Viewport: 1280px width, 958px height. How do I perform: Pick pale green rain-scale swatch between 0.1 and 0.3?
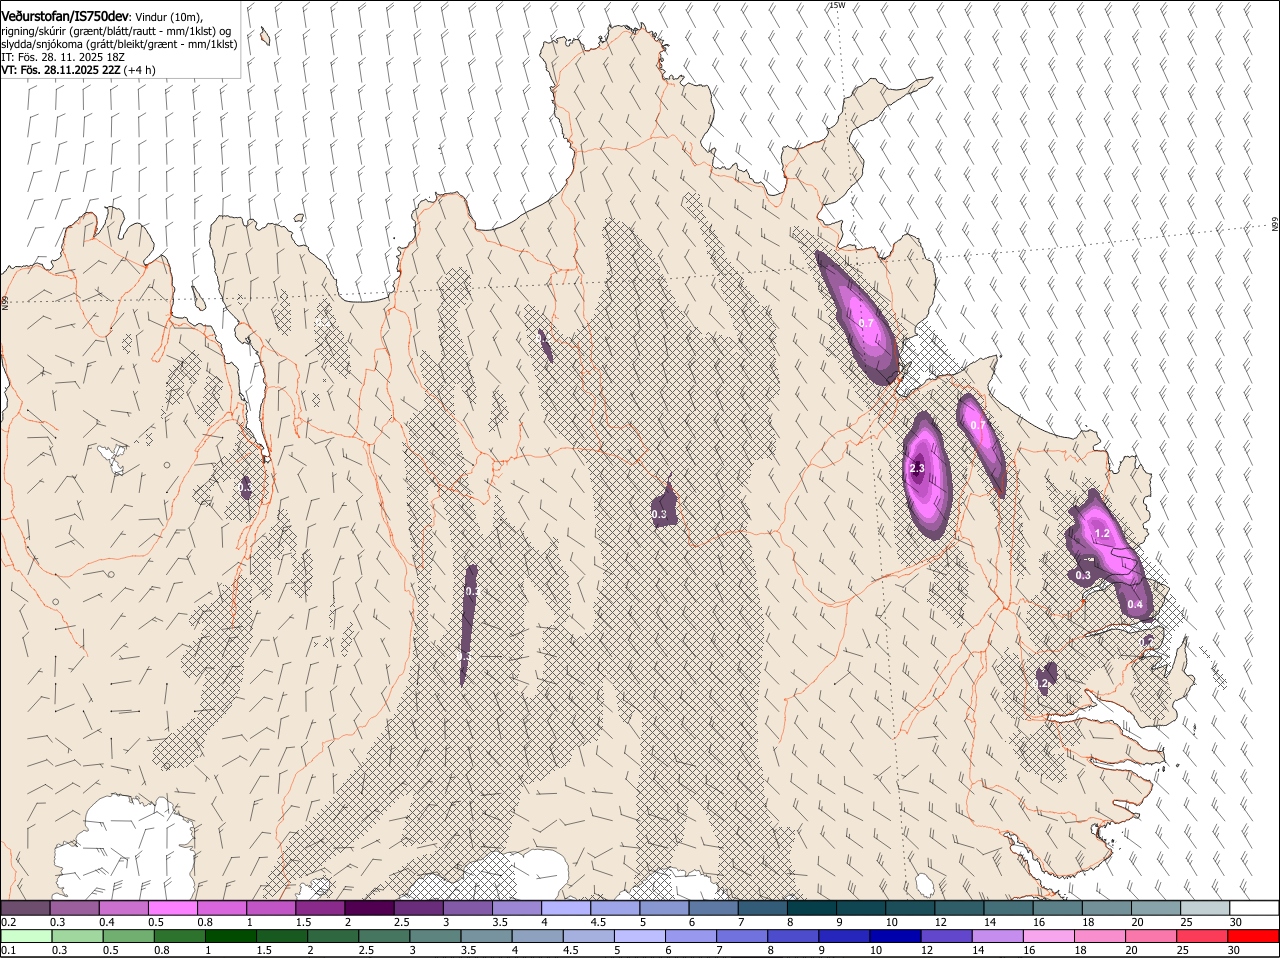point(26,936)
